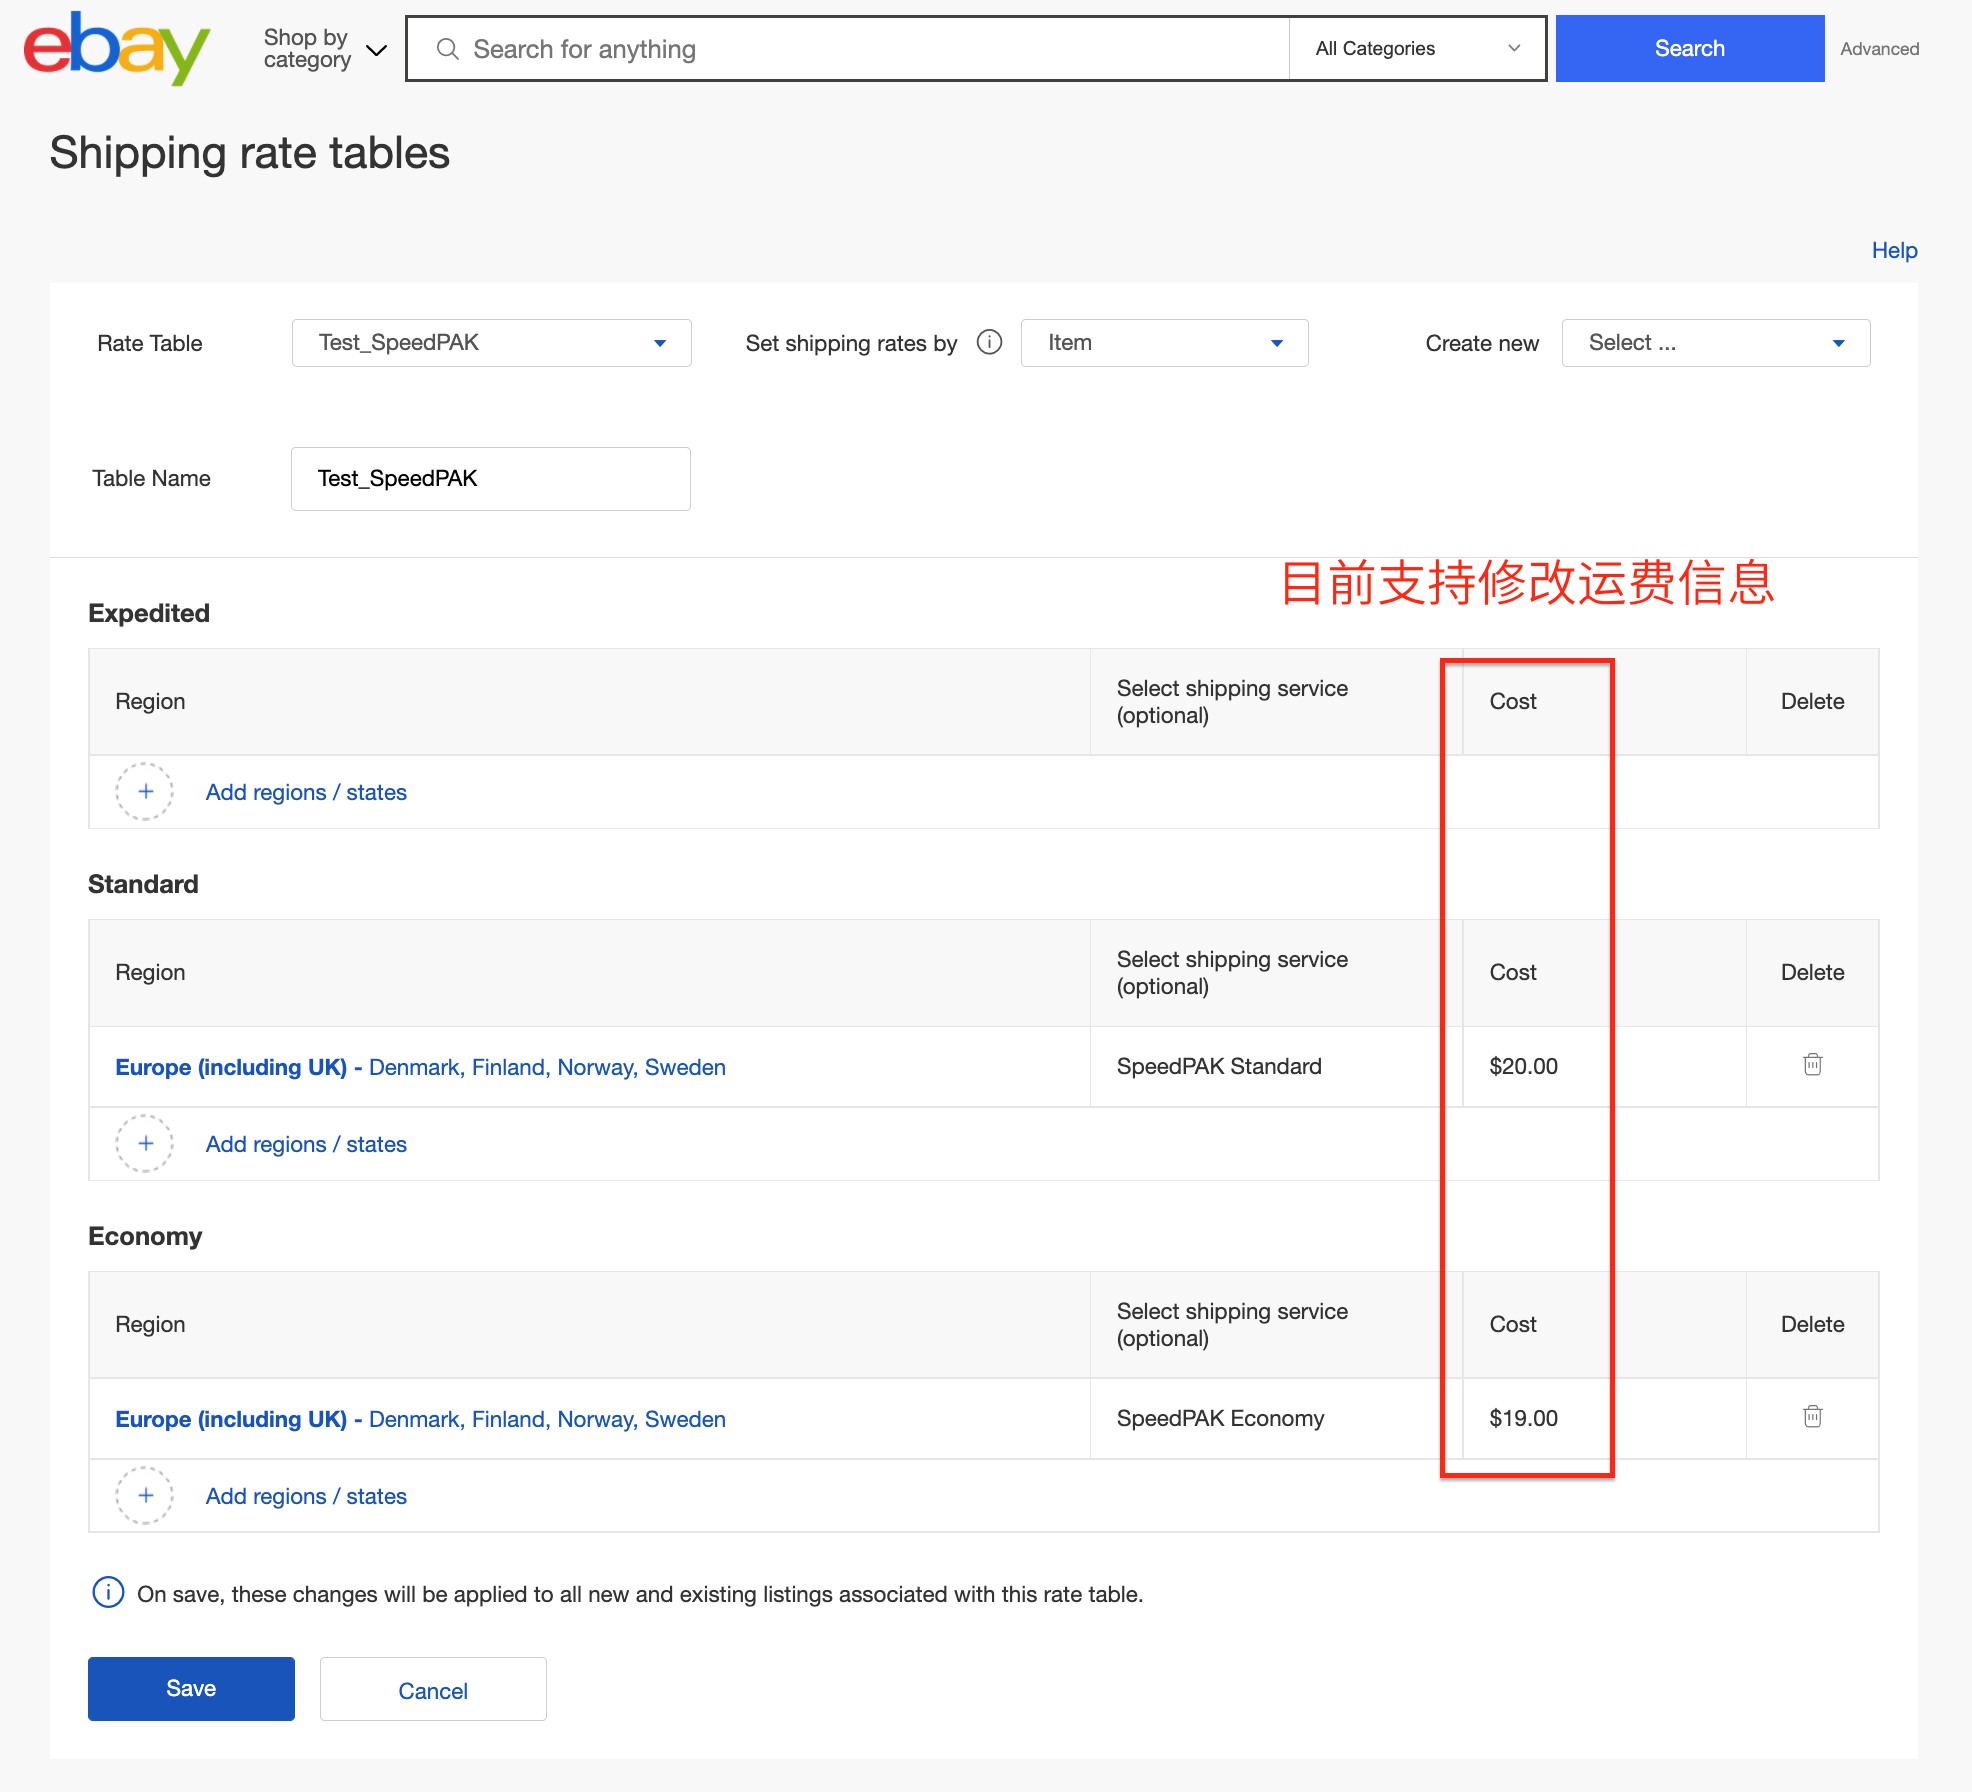Image resolution: width=1972 pixels, height=1792 pixels.
Task: Click the $20.00 cost value
Action: (1523, 1066)
